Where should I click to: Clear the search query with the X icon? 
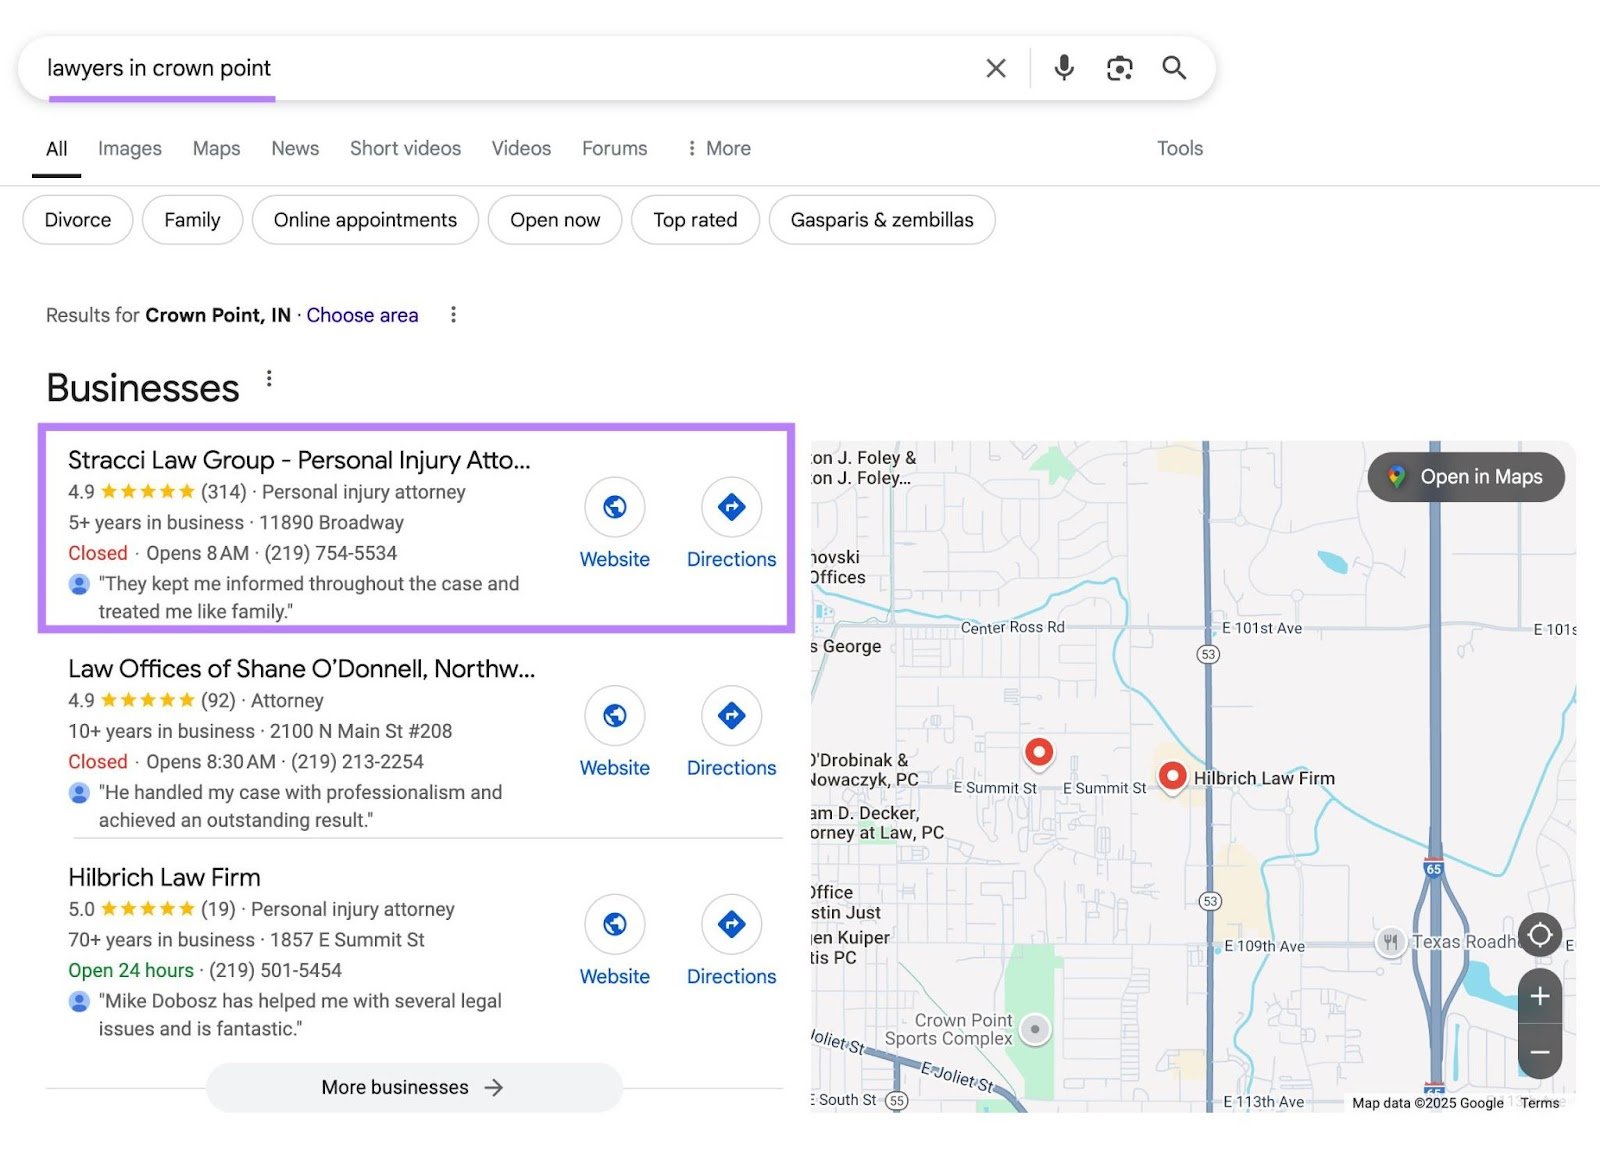click(x=995, y=67)
